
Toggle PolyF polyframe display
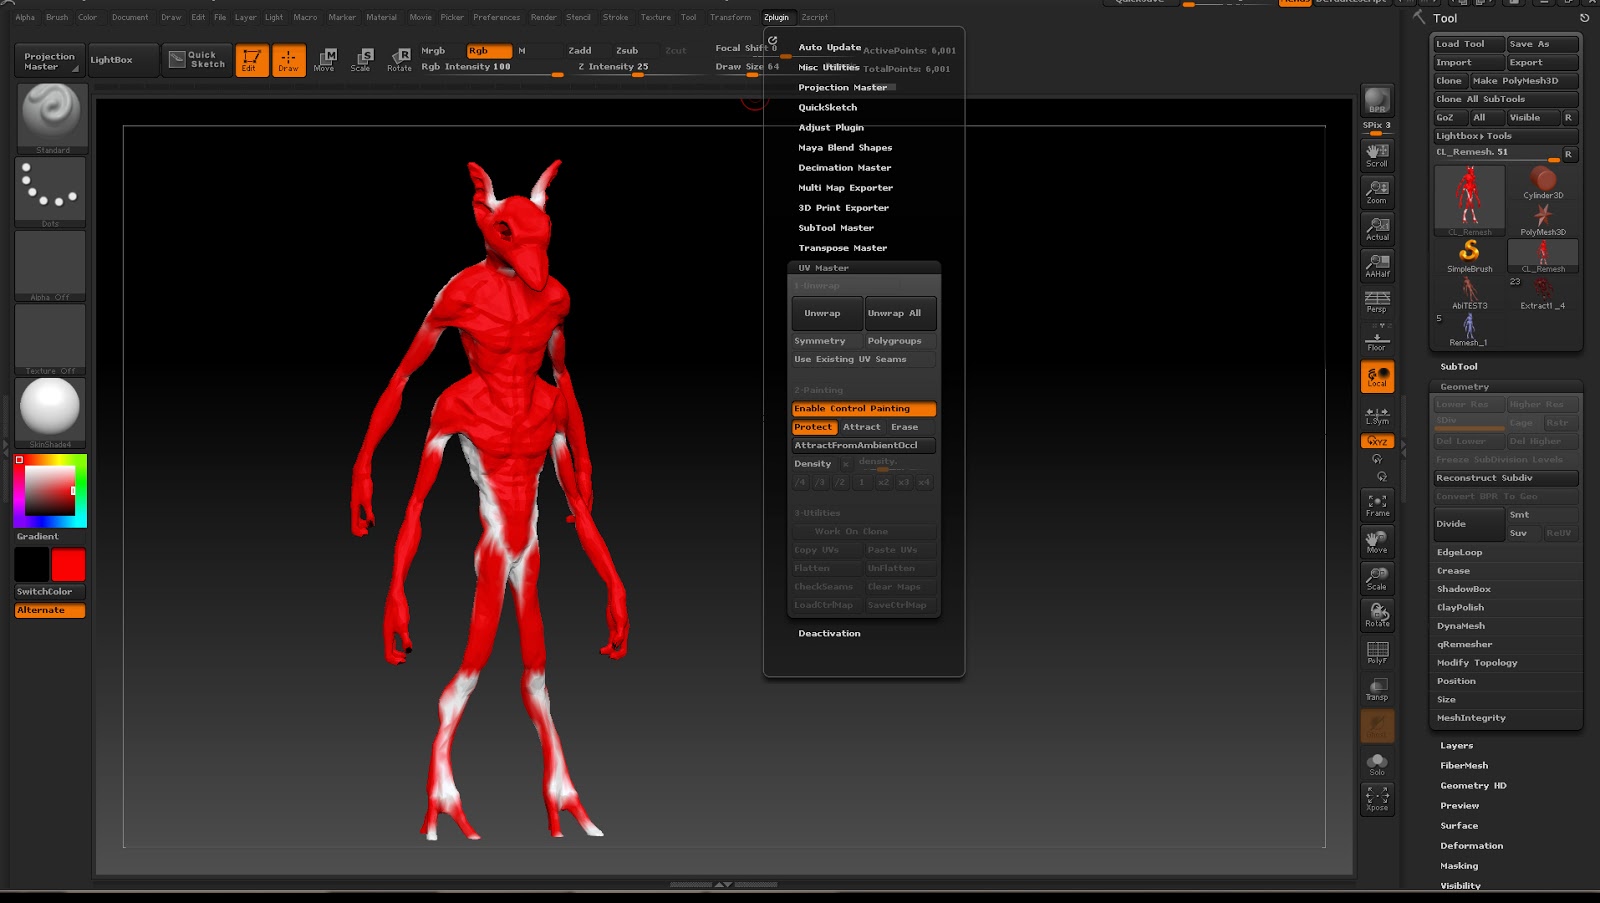click(1377, 652)
